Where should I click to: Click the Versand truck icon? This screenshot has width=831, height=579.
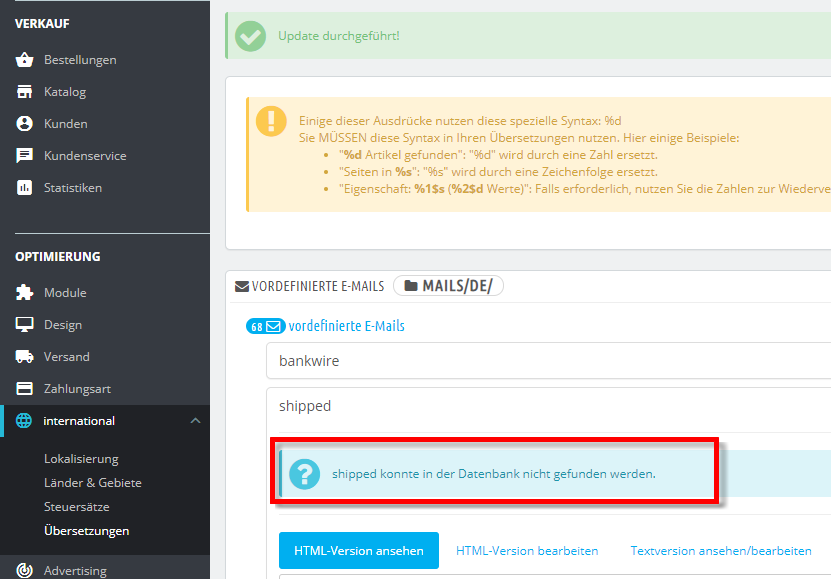(x=24, y=357)
